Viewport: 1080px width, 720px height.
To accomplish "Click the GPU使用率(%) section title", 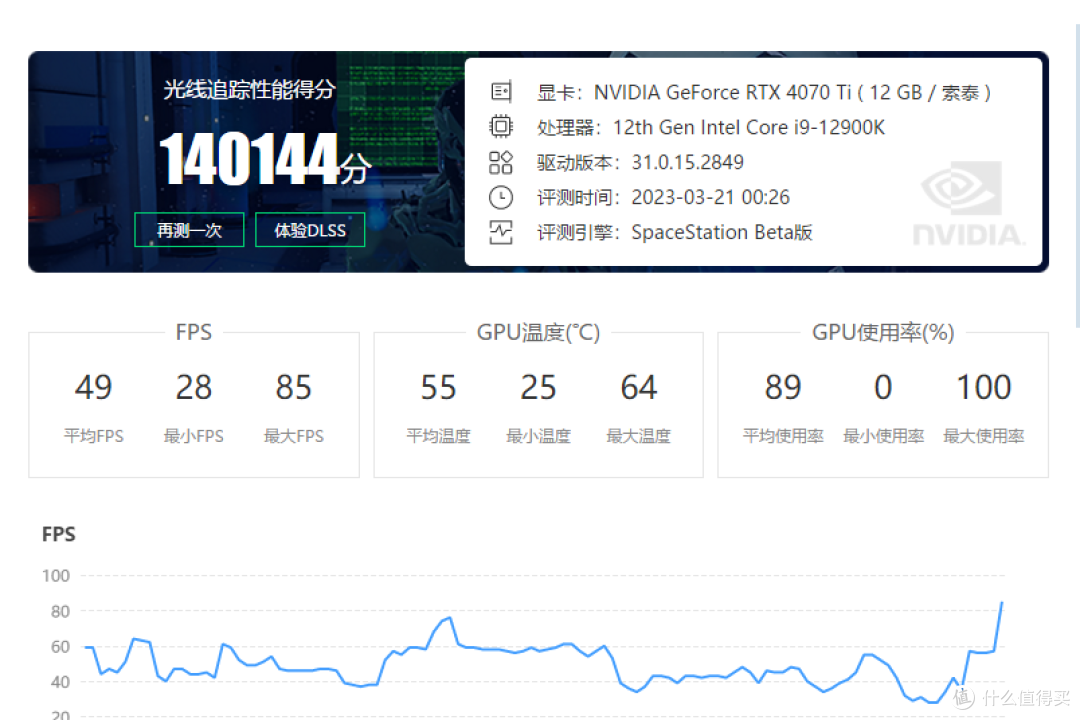I will tap(883, 333).
